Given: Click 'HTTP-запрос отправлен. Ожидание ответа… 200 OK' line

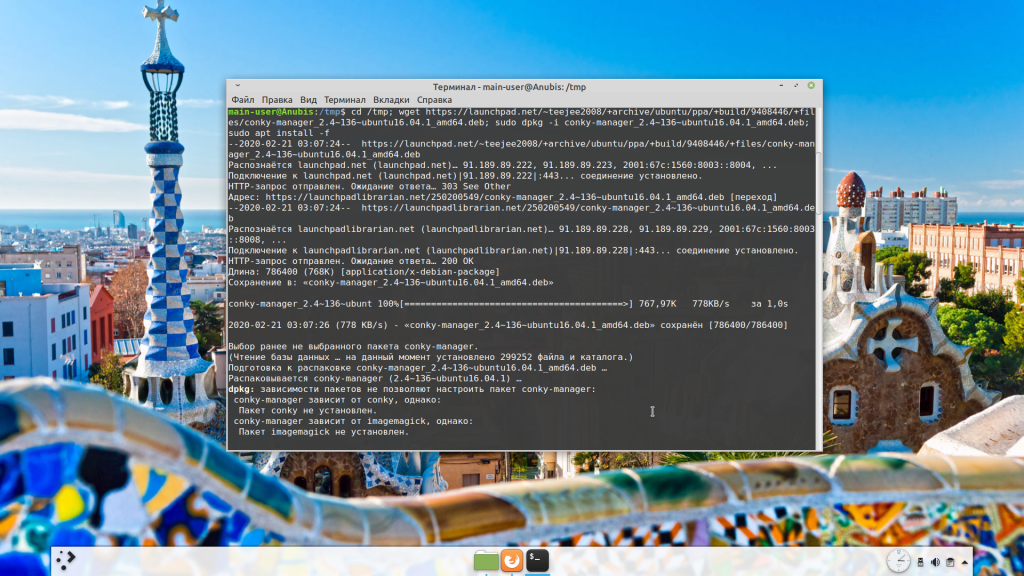Looking at the screenshot, I should click(x=351, y=261).
